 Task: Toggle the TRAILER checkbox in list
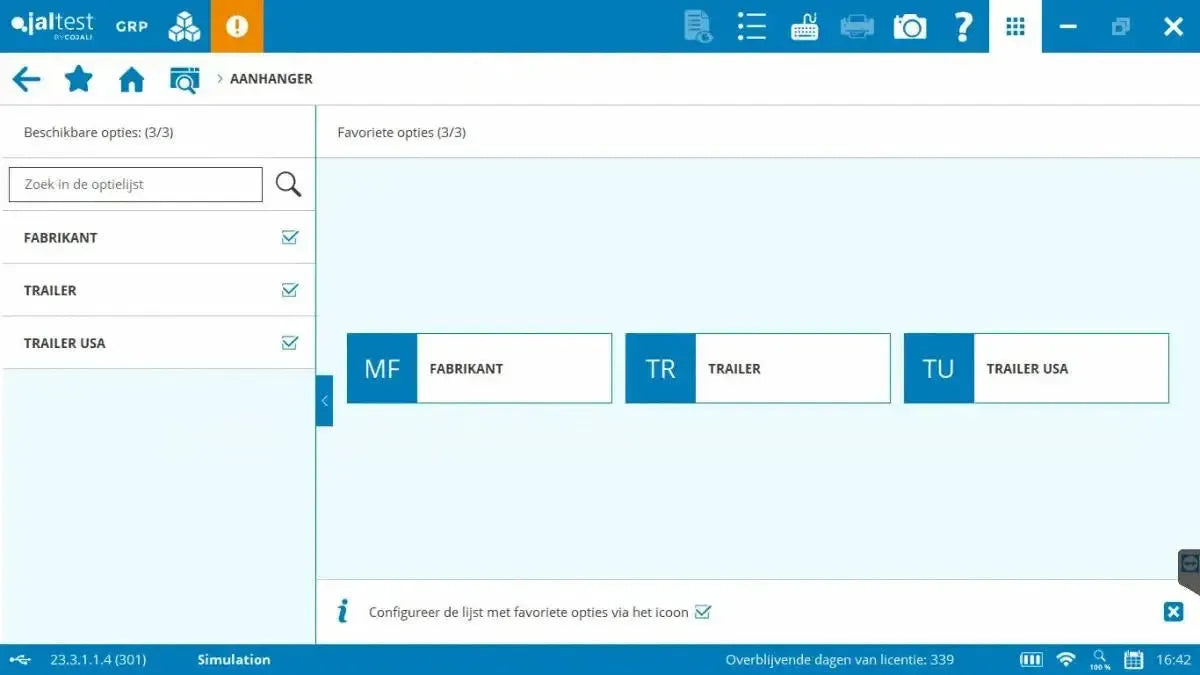[x=290, y=290]
